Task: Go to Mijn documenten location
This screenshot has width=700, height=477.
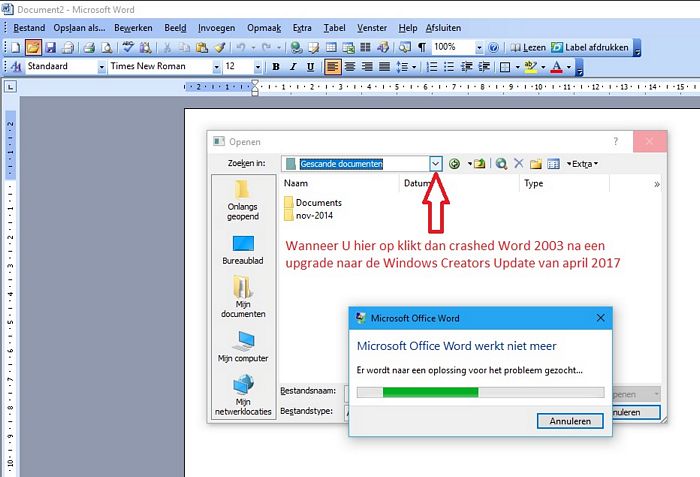Action: [x=243, y=296]
